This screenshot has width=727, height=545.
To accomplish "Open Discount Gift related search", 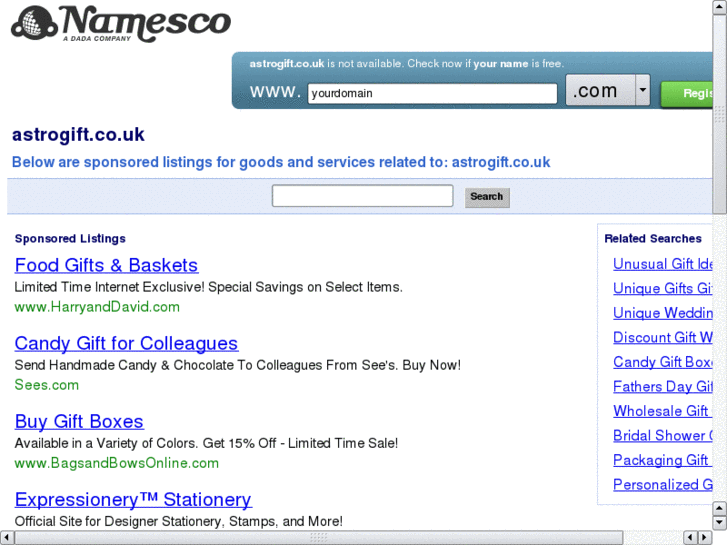I will point(663,338).
